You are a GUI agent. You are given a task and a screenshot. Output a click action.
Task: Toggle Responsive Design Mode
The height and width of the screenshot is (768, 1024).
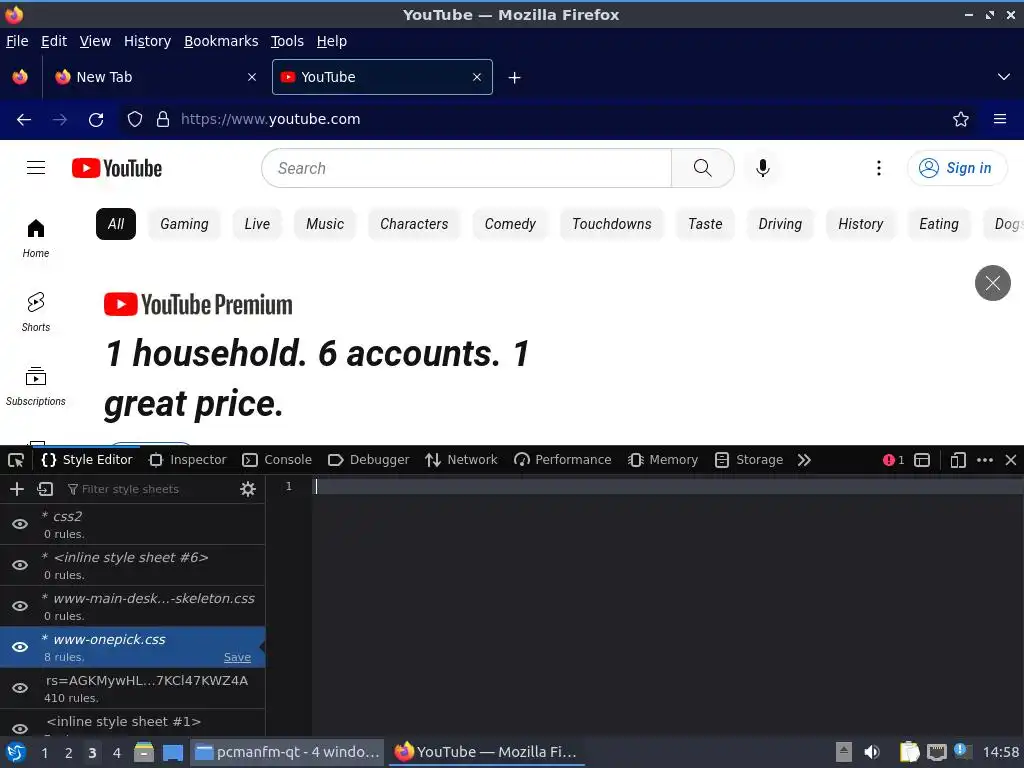pyautogui.click(x=957, y=460)
